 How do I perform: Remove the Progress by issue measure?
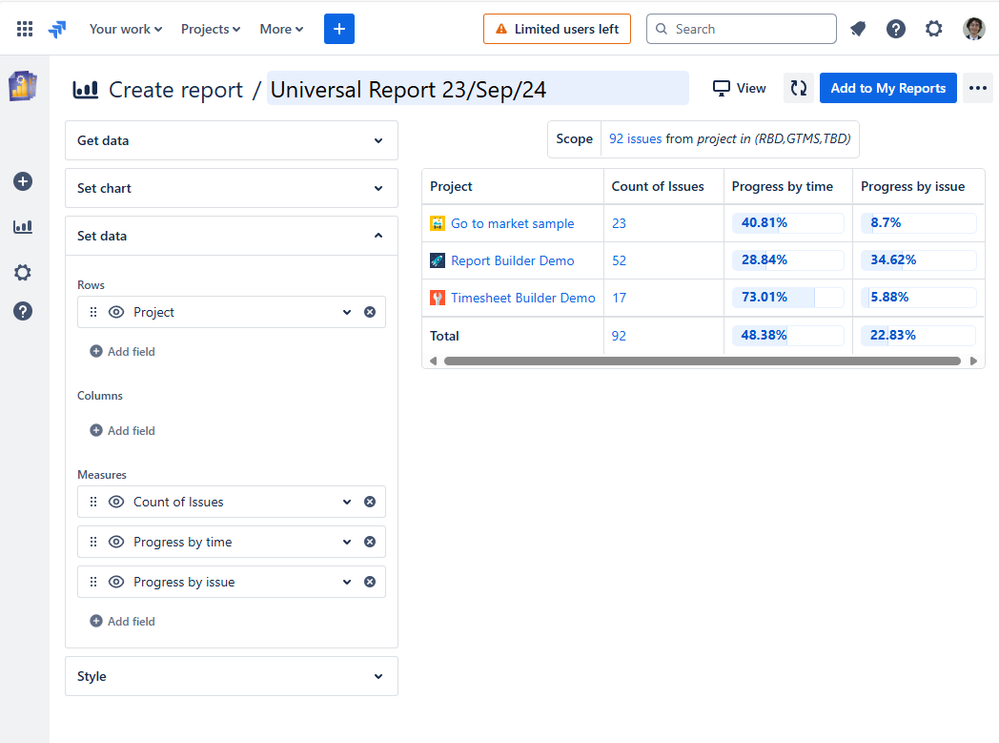(x=370, y=582)
